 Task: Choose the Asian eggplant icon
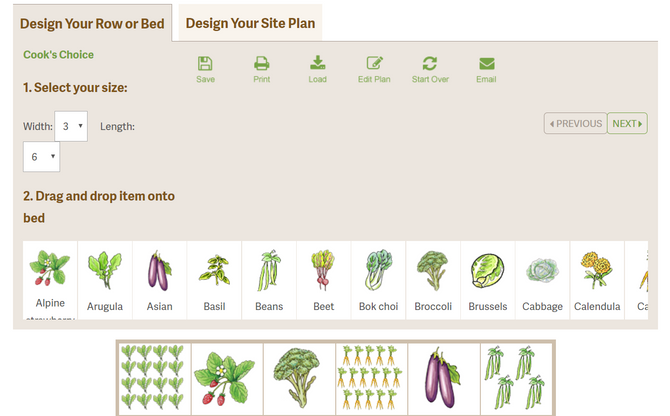[159, 280]
